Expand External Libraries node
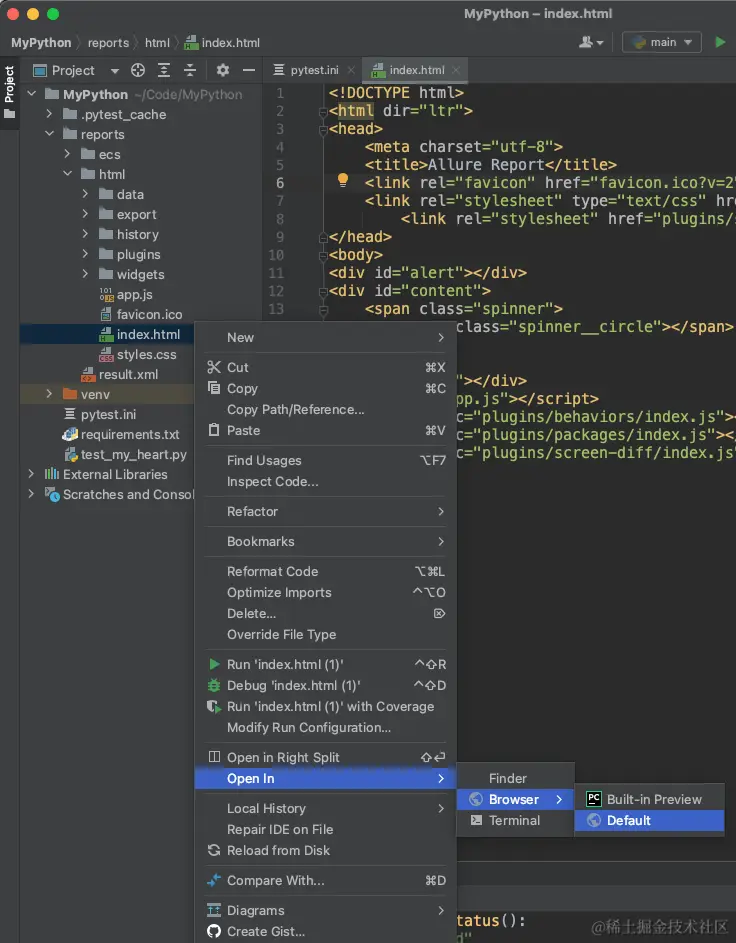This screenshot has height=943, width=736. [x=31, y=474]
